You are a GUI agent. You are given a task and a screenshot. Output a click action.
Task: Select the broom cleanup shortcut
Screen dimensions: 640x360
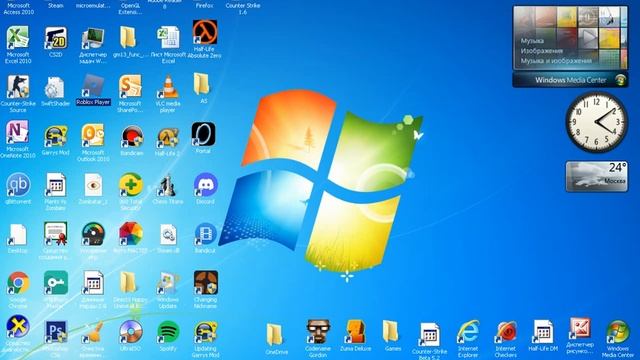coord(93,333)
